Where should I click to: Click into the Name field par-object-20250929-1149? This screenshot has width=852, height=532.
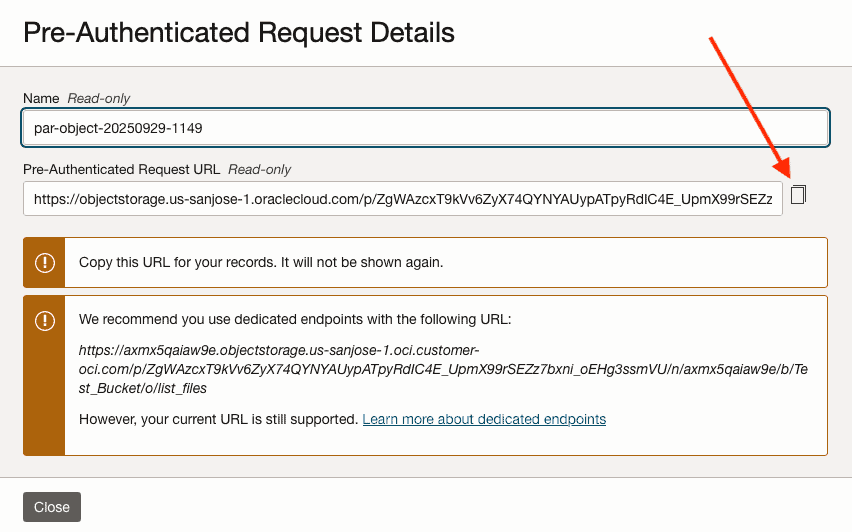pos(425,128)
